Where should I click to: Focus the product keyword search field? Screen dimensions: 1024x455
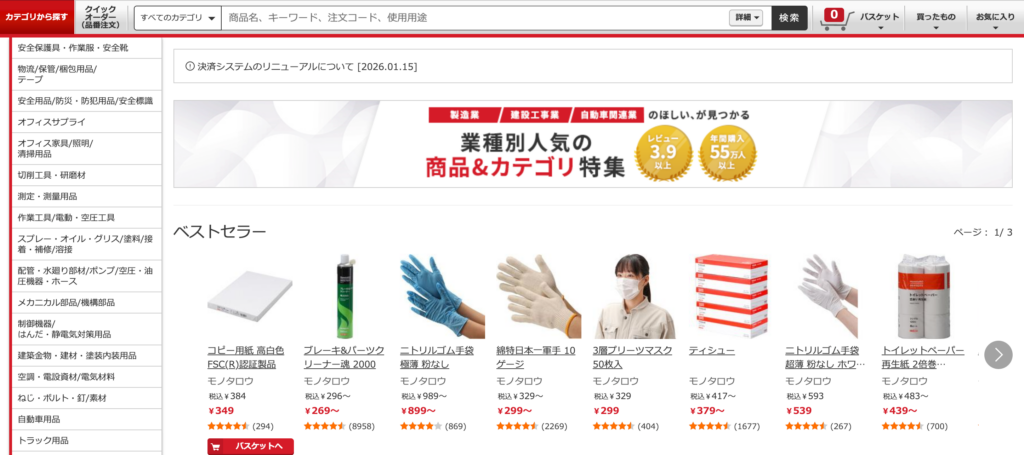(x=475, y=18)
